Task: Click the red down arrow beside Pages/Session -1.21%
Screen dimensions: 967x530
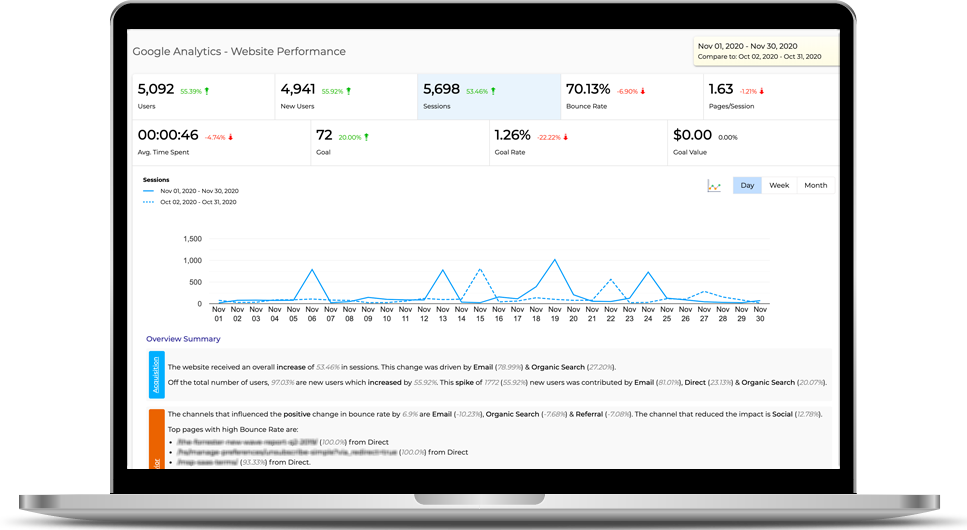Action: click(x=762, y=91)
